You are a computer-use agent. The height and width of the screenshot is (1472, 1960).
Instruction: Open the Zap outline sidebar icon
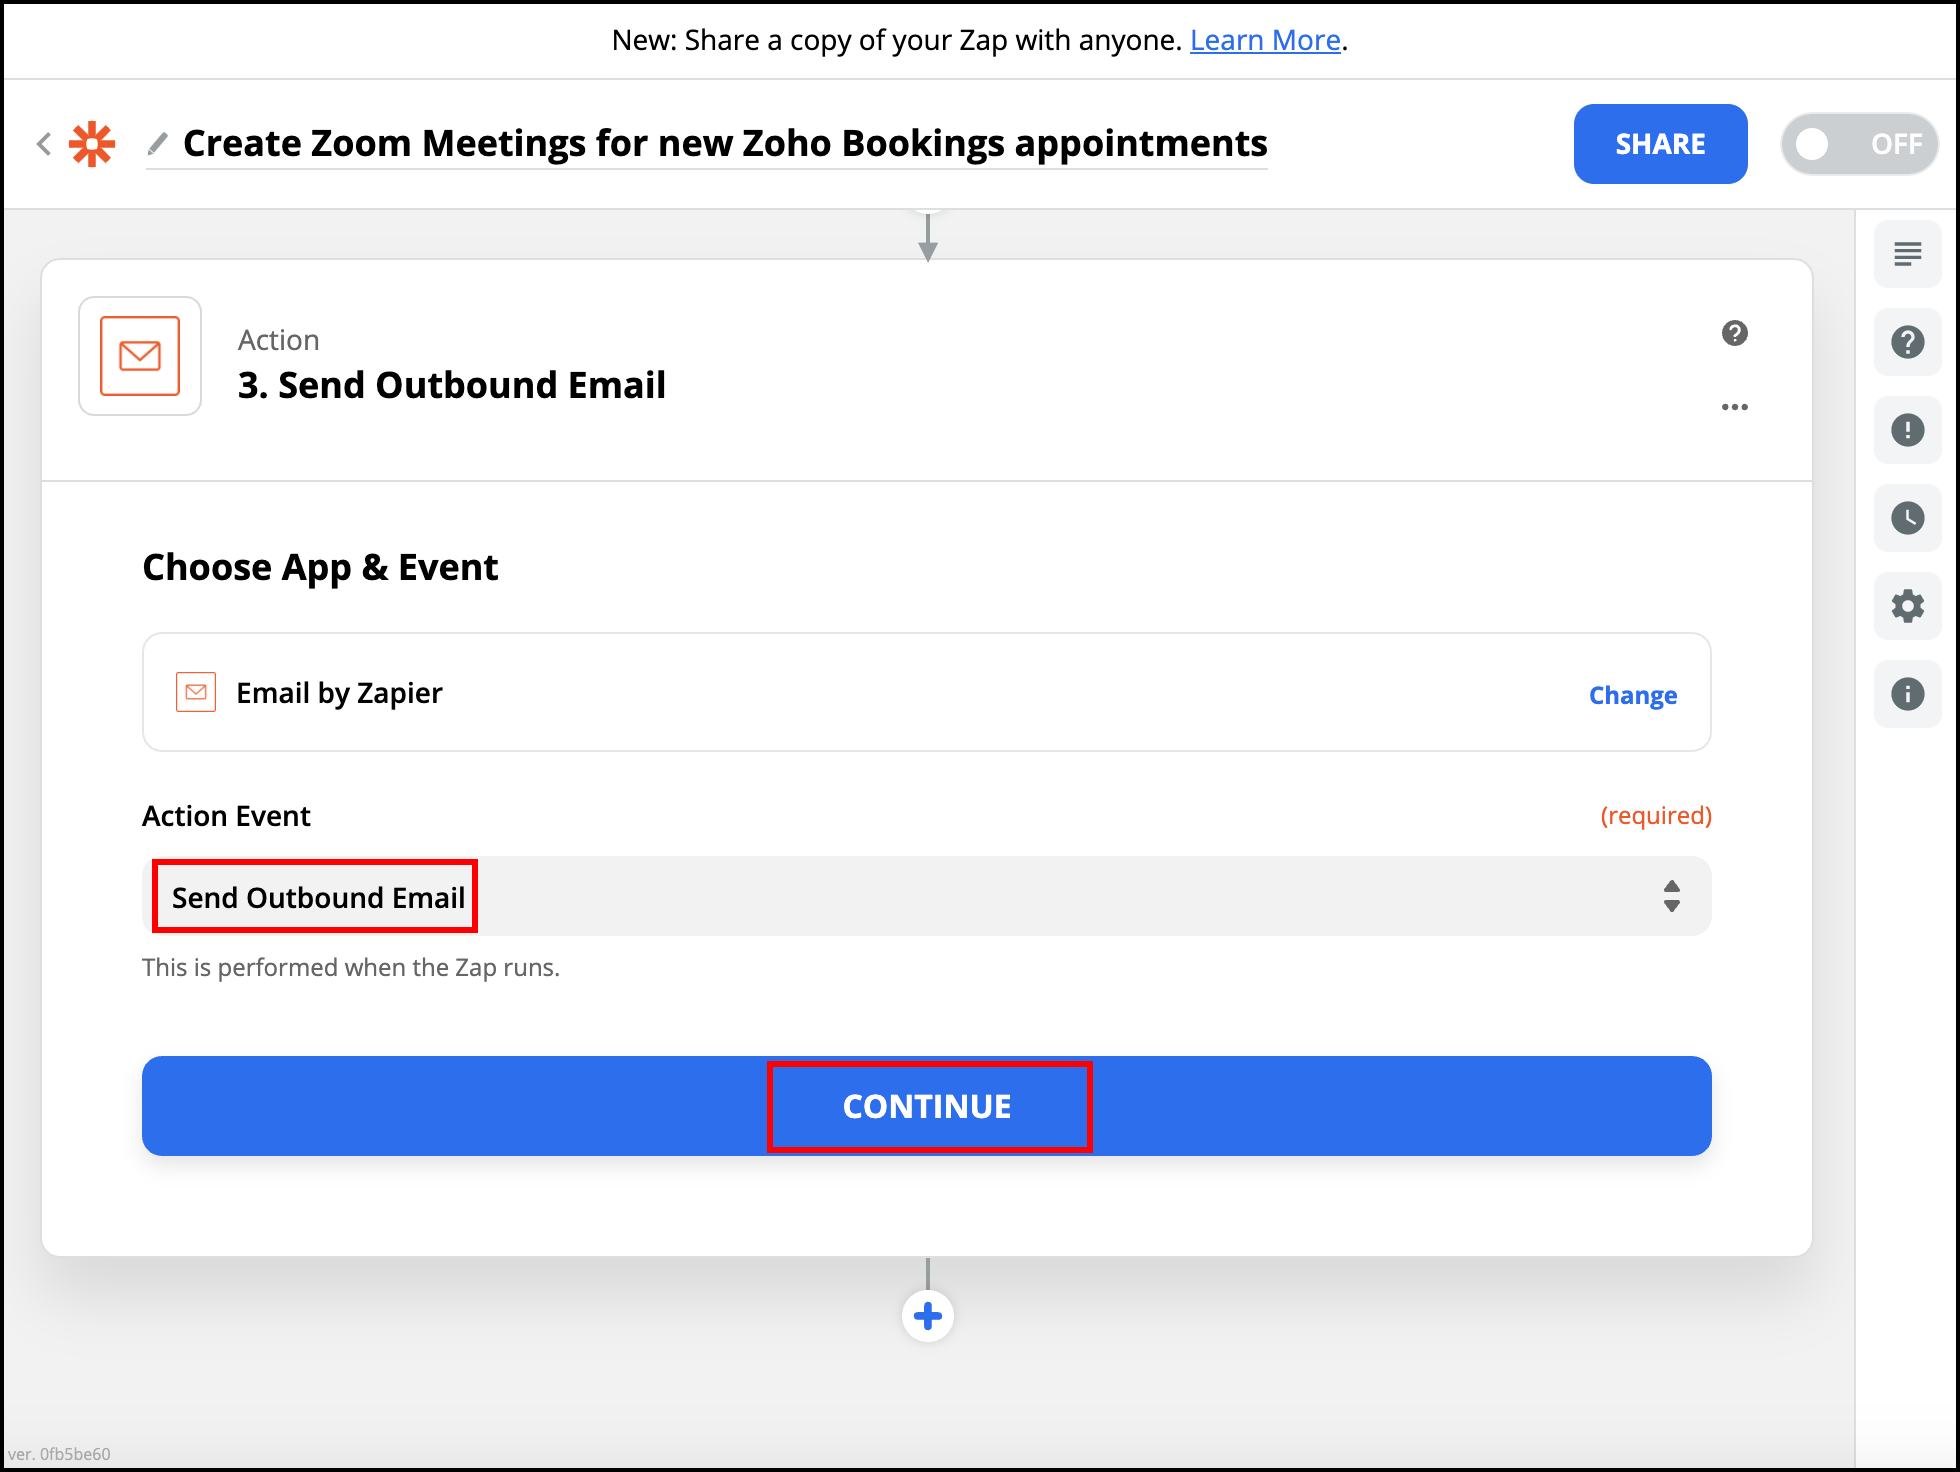tap(1907, 254)
